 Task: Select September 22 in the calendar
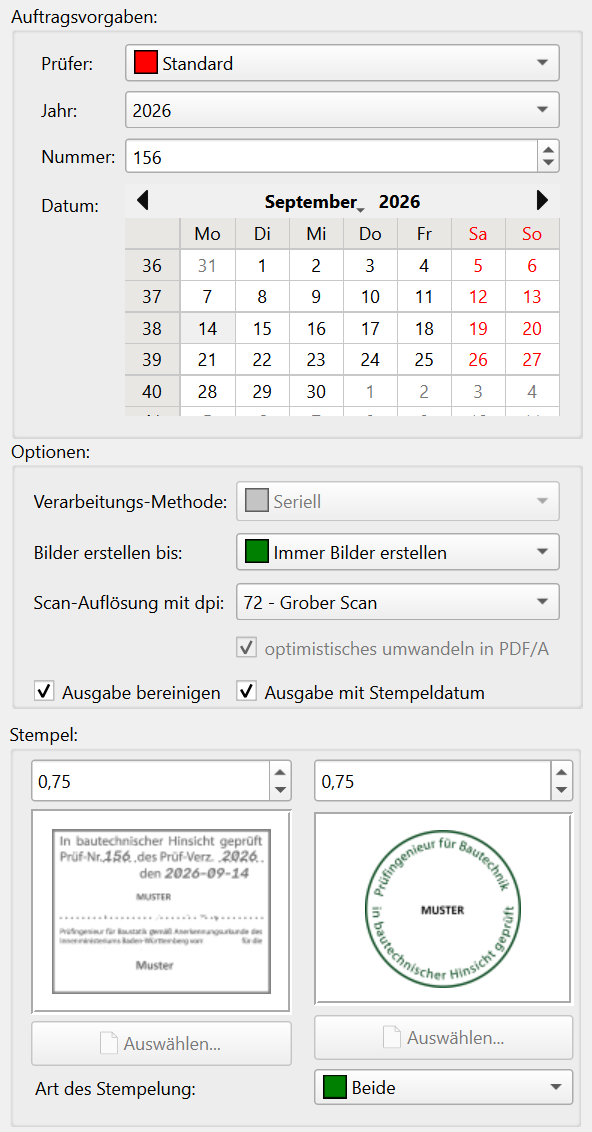coord(262,360)
